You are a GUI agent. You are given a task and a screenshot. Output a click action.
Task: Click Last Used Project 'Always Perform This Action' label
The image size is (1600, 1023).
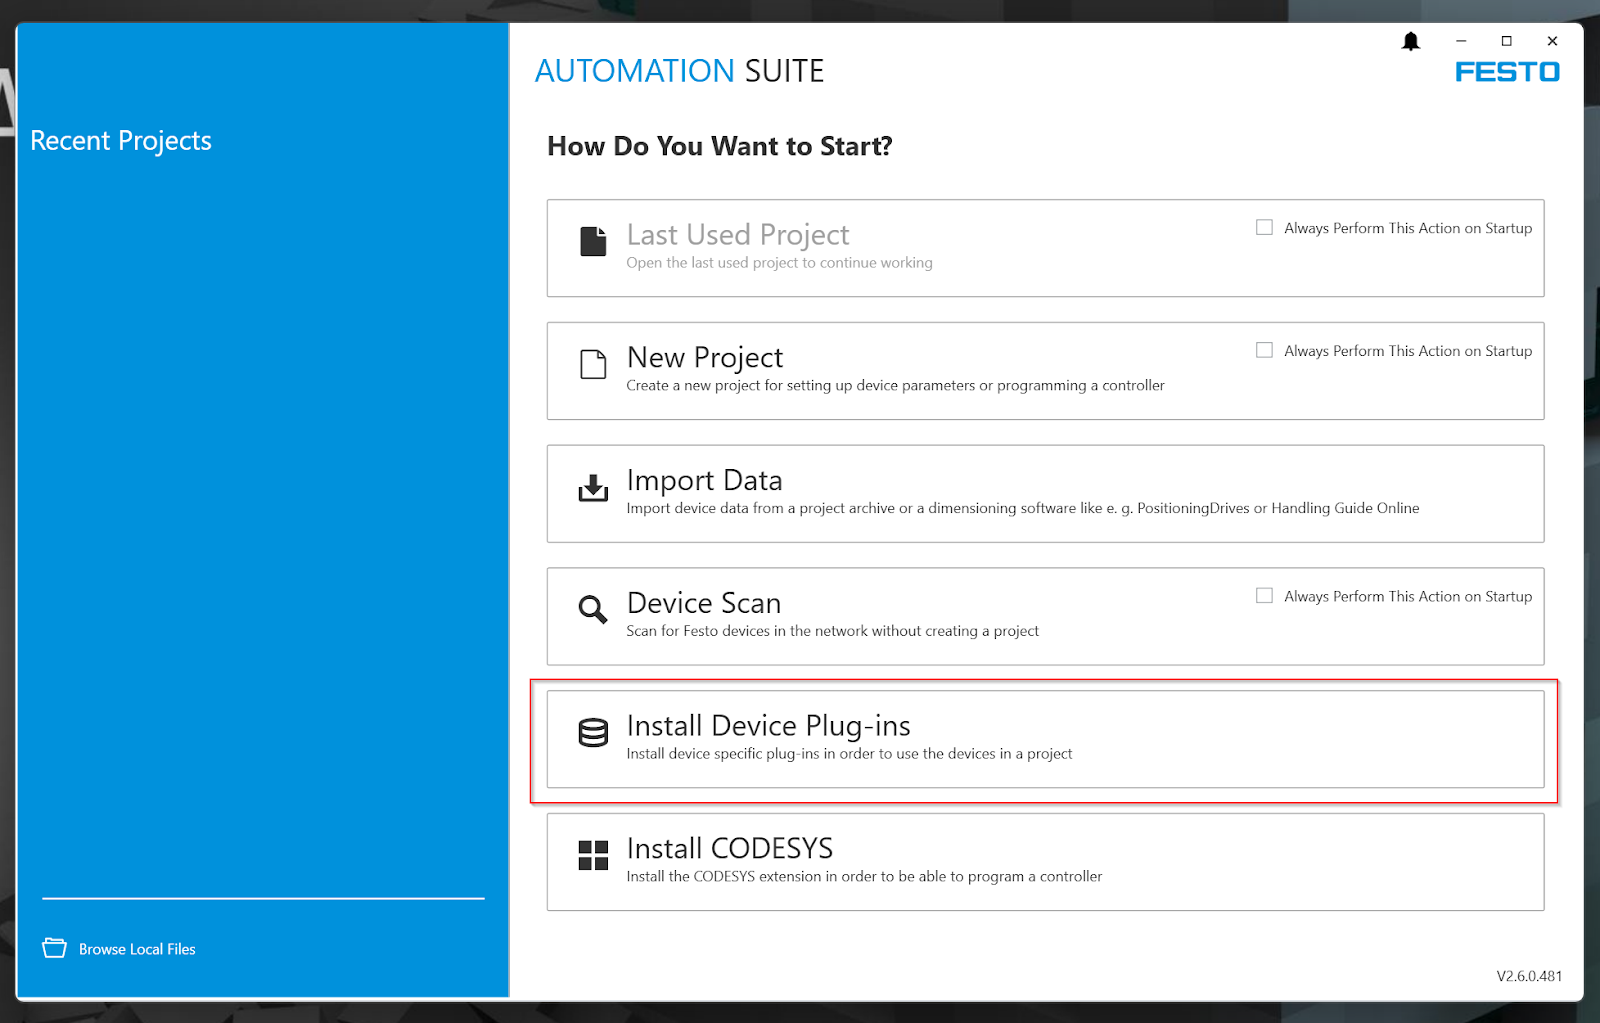[1408, 228]
